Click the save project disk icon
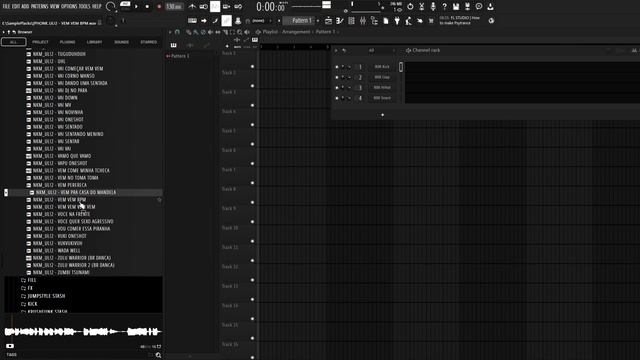The width and height of the screenshot is (640, 360). pyautogui.click(x=456, y=7)
